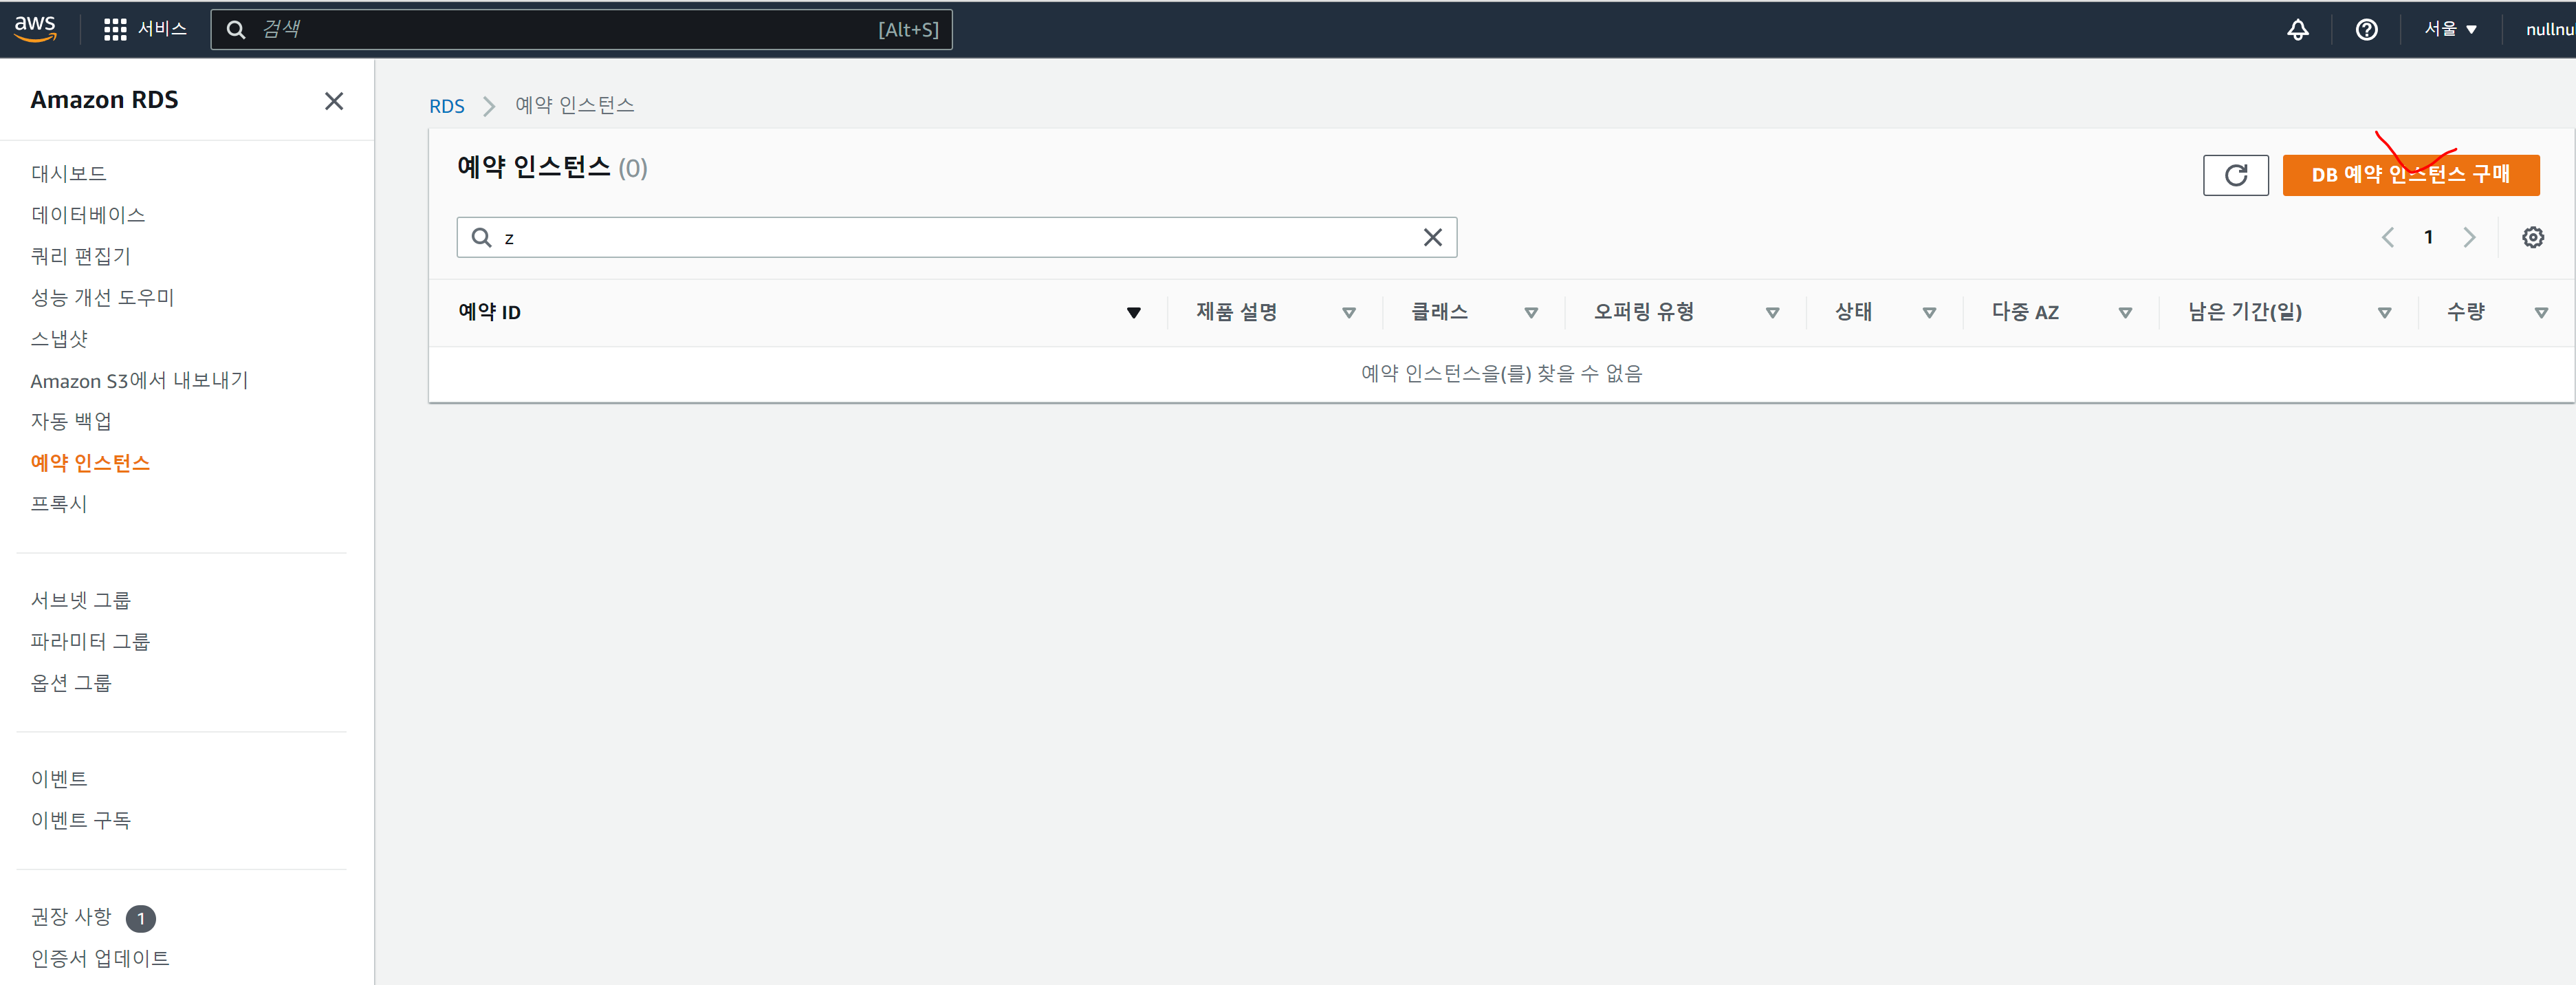Go to next page arrow
The width and height of the screenshot is (2576, 985).
tap(2469, 237)
